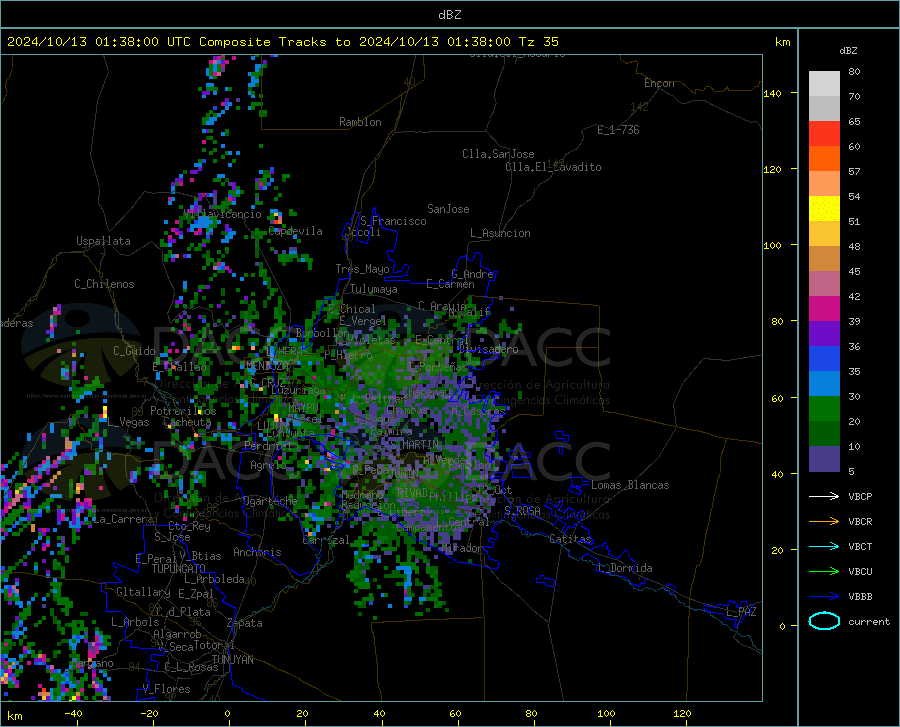Select the light gray 70-80 dBZ swatch

(824, 84)
